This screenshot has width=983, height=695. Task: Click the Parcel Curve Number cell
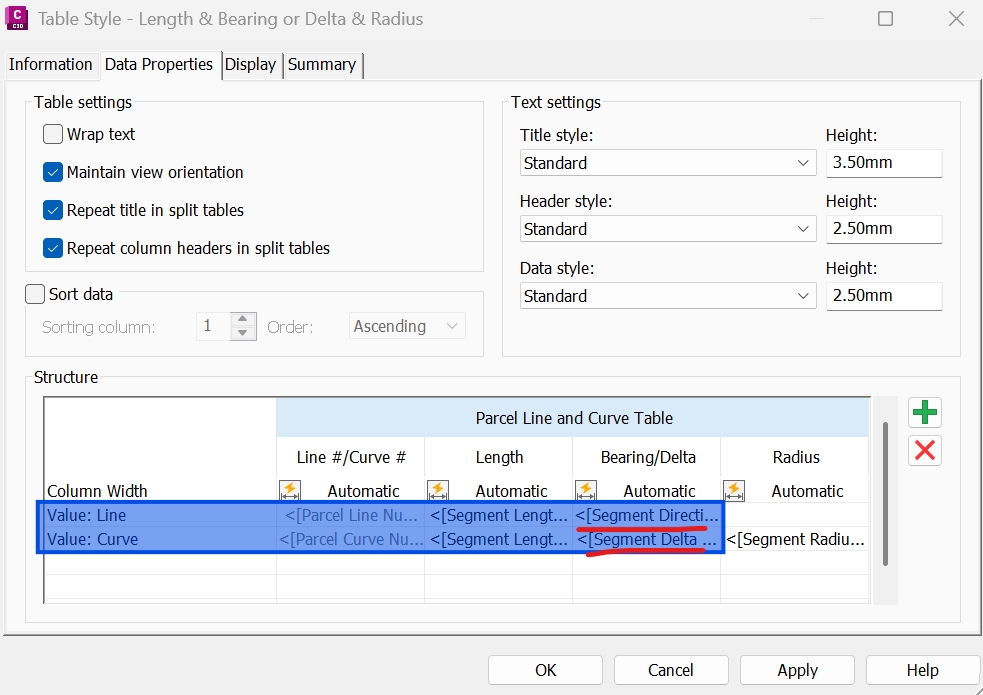pos(350,539)
